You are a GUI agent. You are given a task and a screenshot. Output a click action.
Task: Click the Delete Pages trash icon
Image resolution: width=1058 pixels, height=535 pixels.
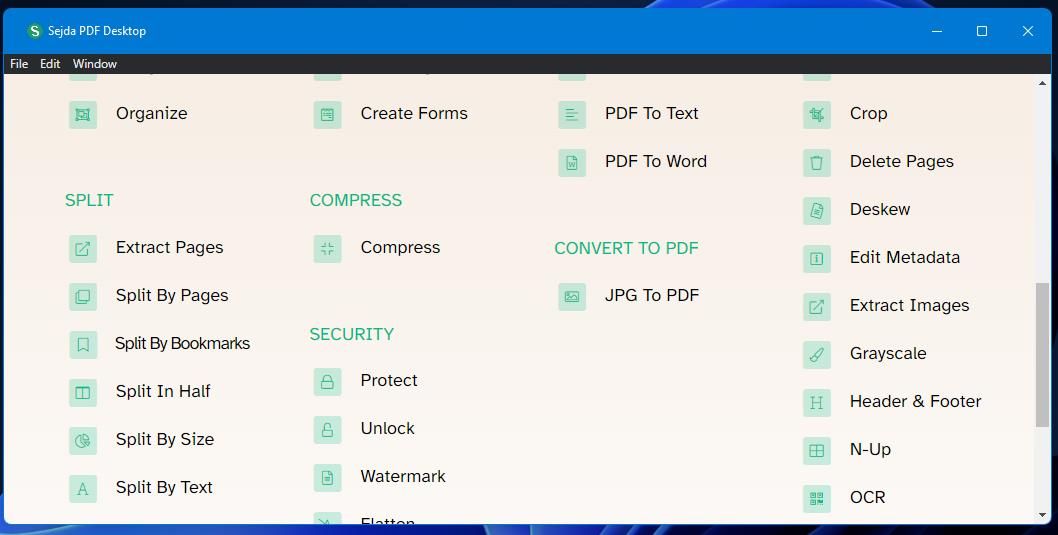(816, 163)
